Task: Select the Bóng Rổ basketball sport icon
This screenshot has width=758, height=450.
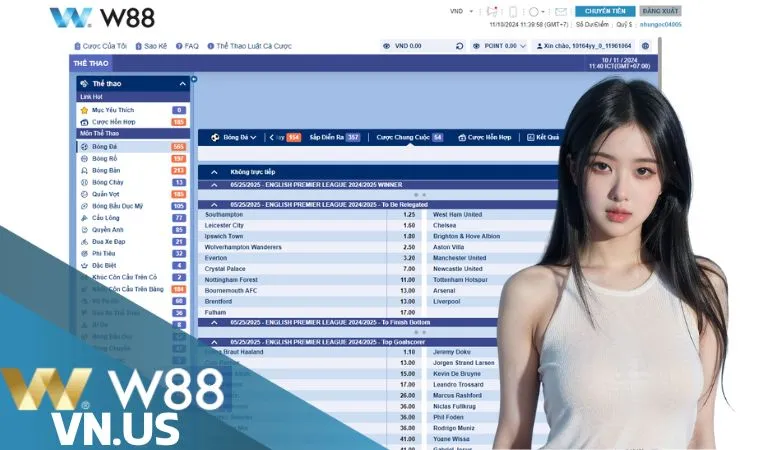Action: click(x=85, y=158)
